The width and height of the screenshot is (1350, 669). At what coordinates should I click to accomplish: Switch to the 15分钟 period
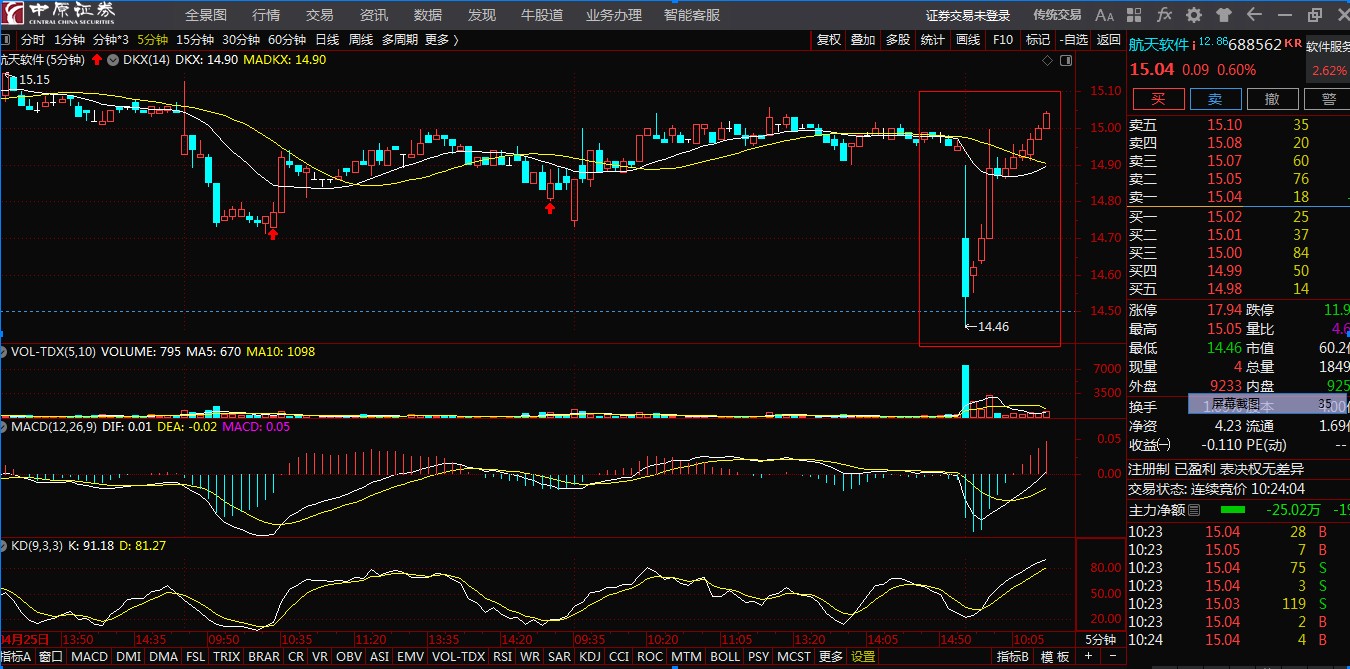click(x=195, y=40)
